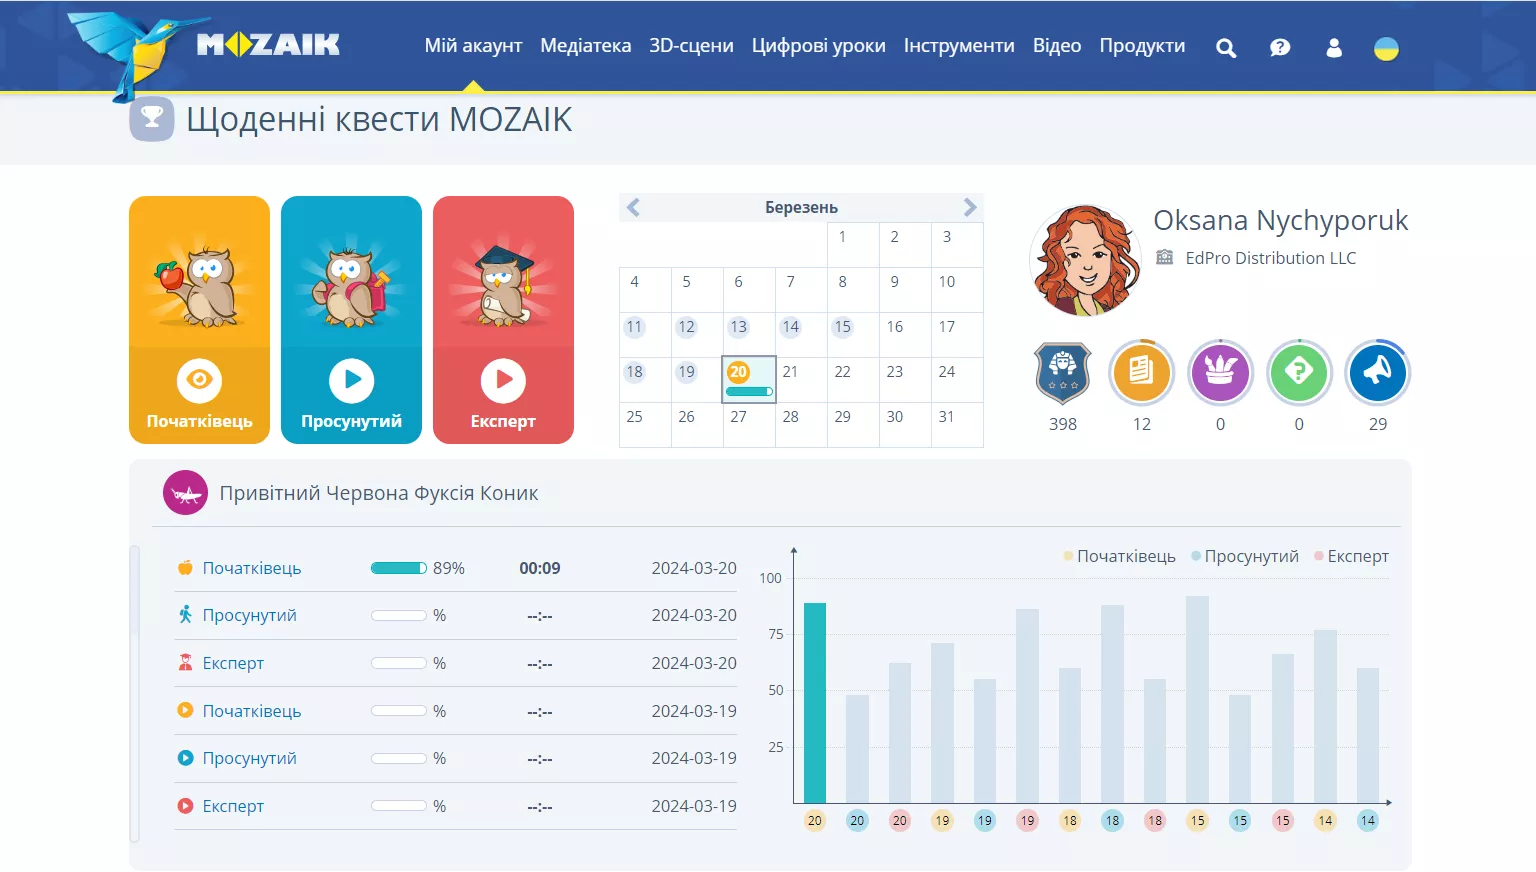
Task: Click the Ukrainian flag language icon
Action: pyautogui.click(x=1386, y=48)
